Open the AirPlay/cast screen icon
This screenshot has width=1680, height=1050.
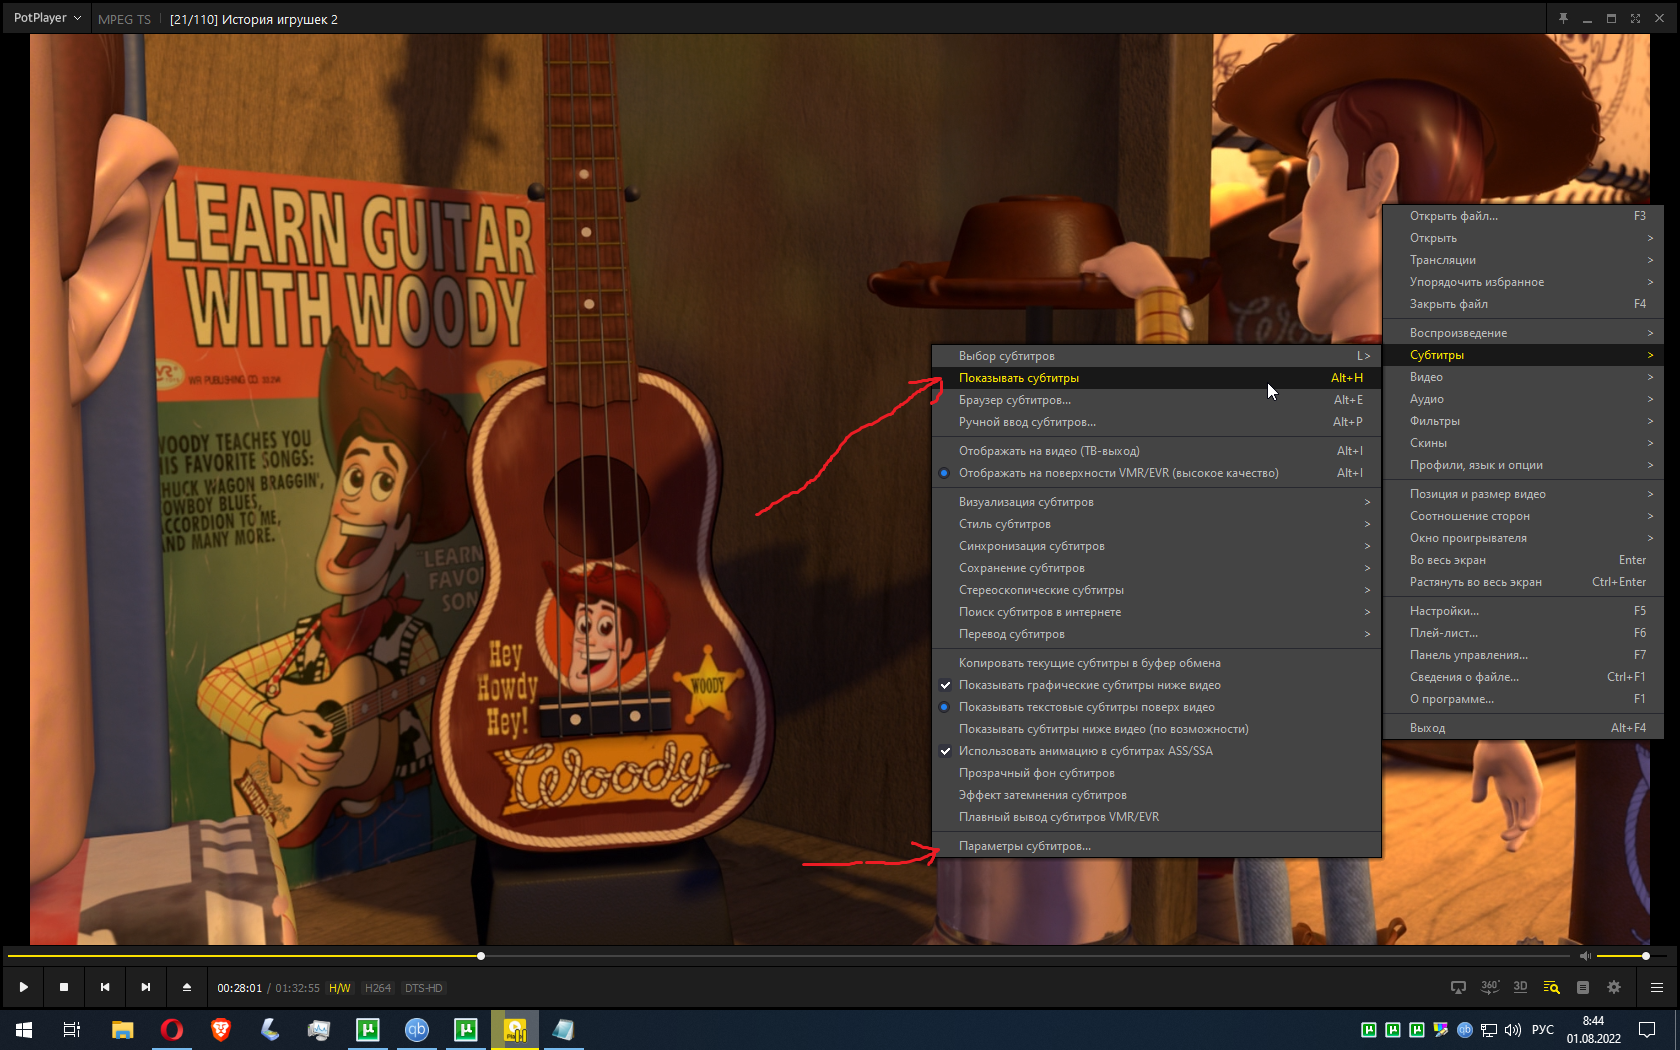(1458, 987)
